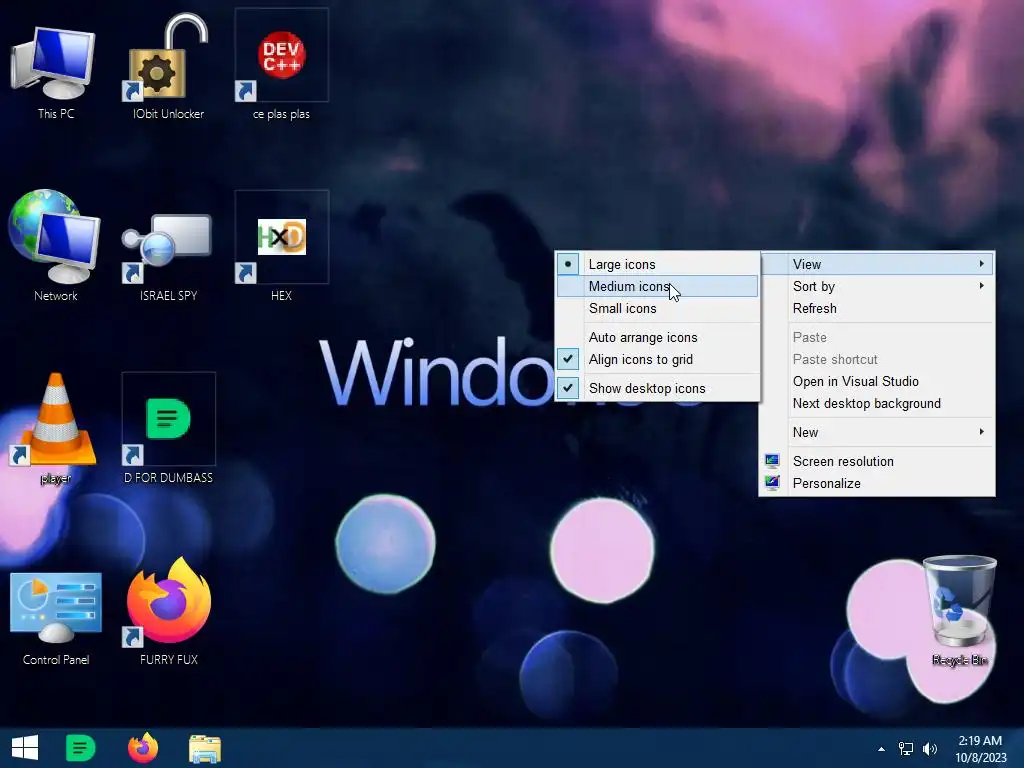
Task: Launch Firefox from the taskbar
Action: coord(142,748)
